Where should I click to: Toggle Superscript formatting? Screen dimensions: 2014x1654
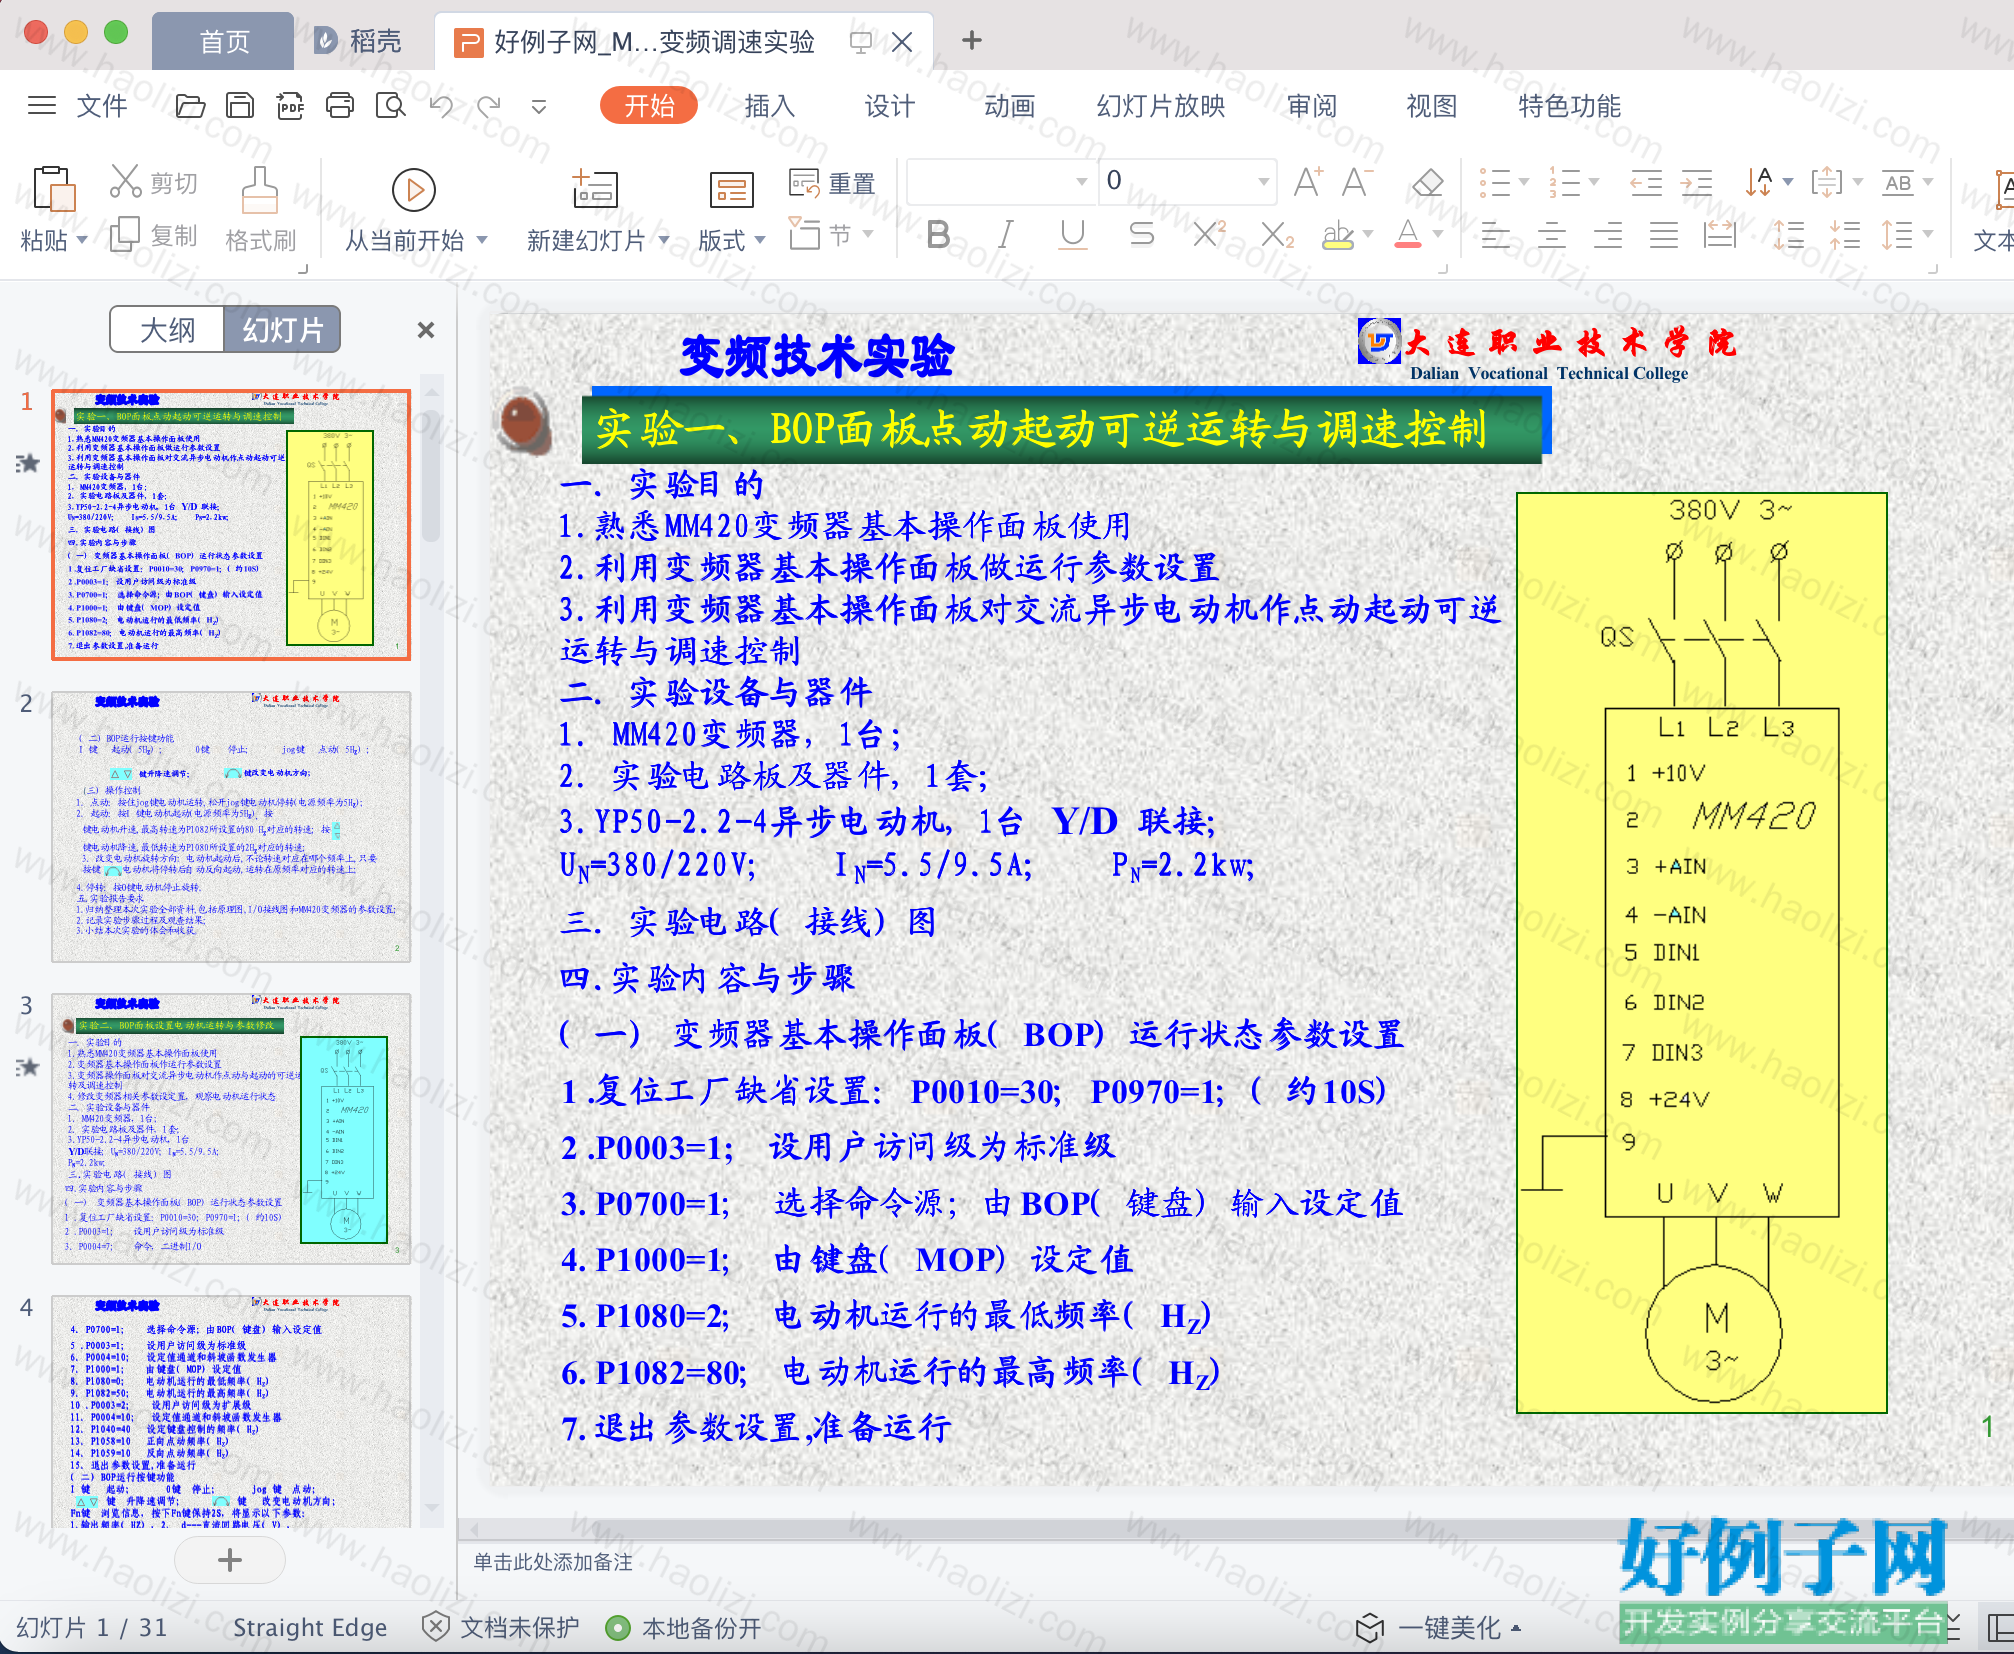[1209, 235]
